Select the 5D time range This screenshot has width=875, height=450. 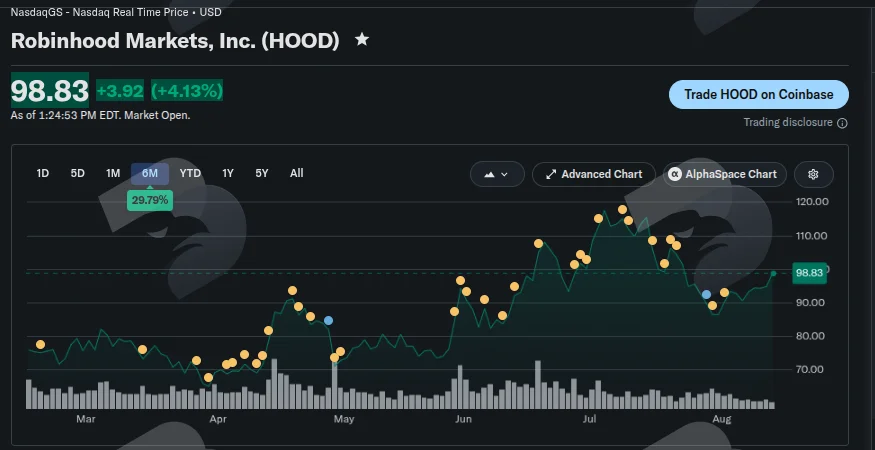[x=78, y=174]
